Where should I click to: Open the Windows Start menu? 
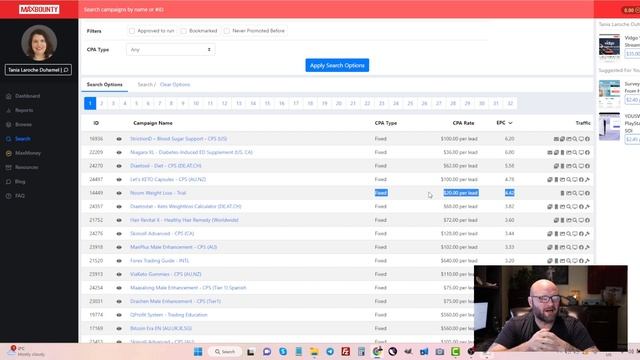click(198, 351)
